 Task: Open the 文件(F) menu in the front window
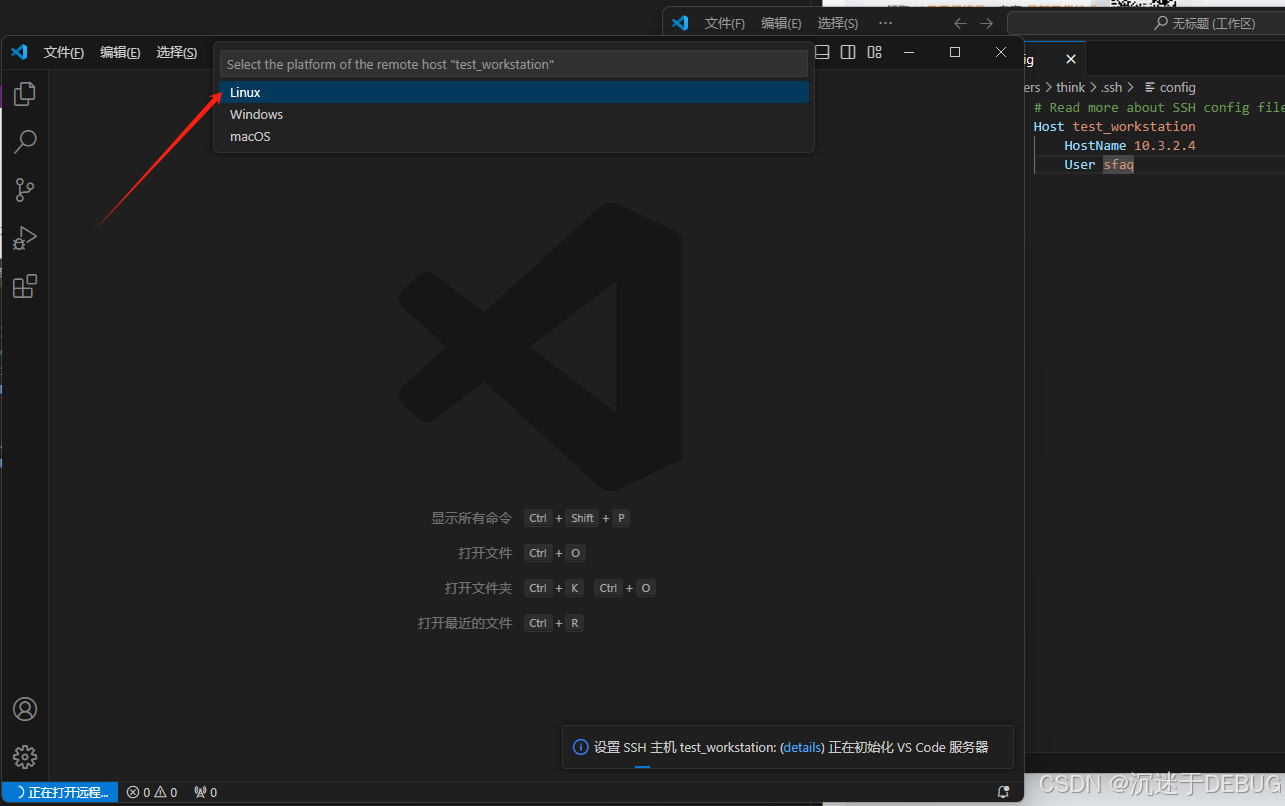tap(64, 52)
